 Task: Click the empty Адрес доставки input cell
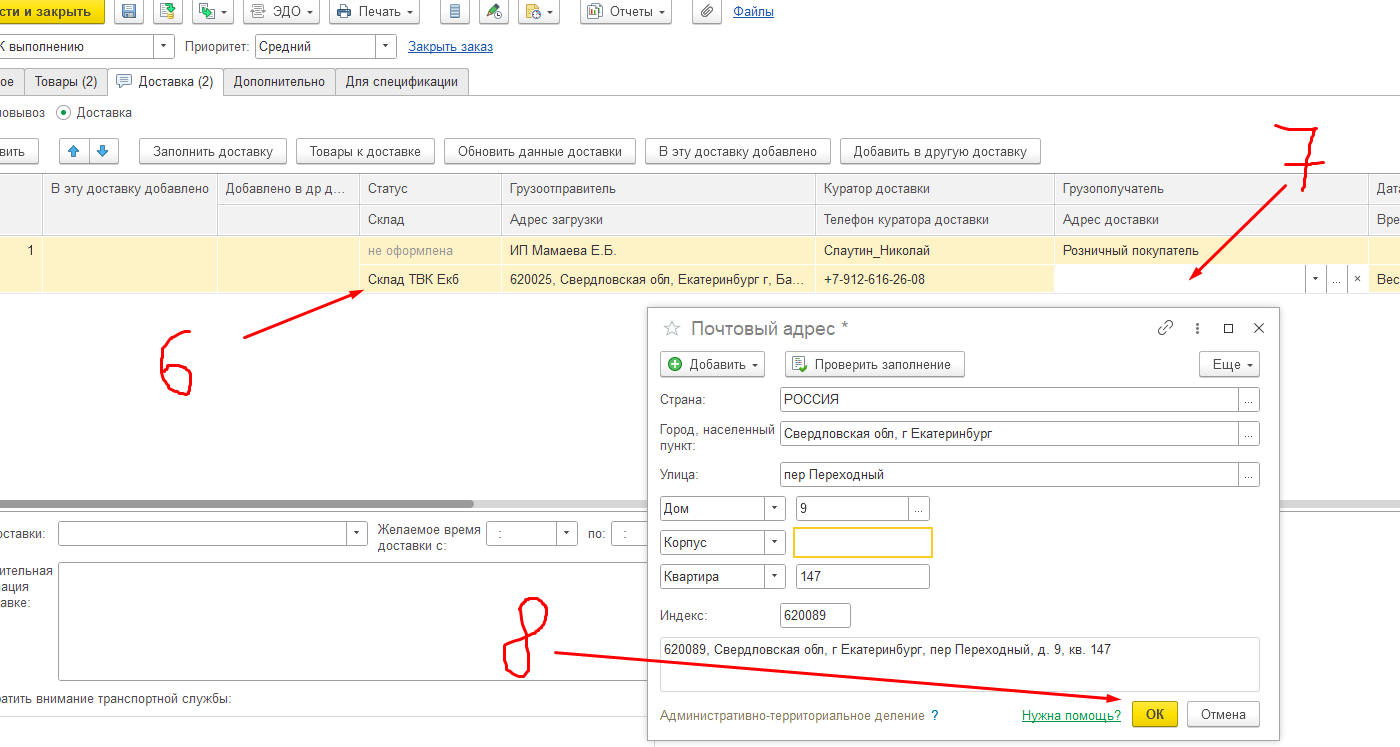pos(1180,279)
